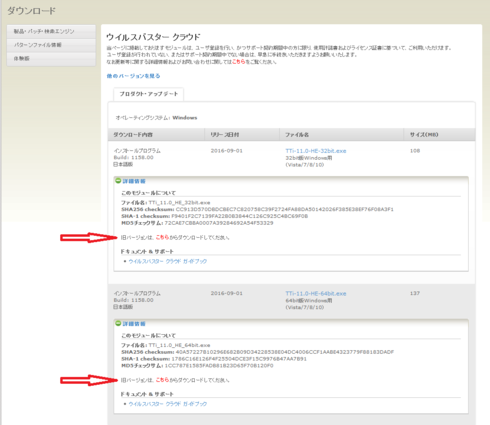The width and height of the screenshot is (490, 425).
Task: Click このモジュールについて heading in 32bit details
Action: click(x=148, y=193)
